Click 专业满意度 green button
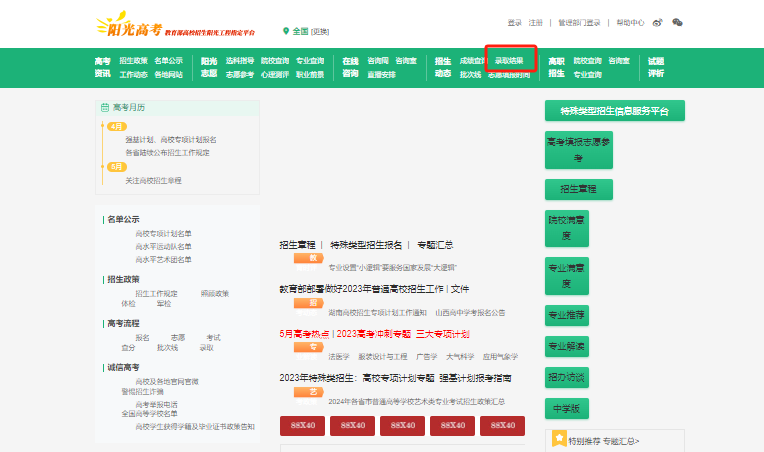The width and height of the screenshot is (764, 452). pyautogui.click(x=567, y=276)
